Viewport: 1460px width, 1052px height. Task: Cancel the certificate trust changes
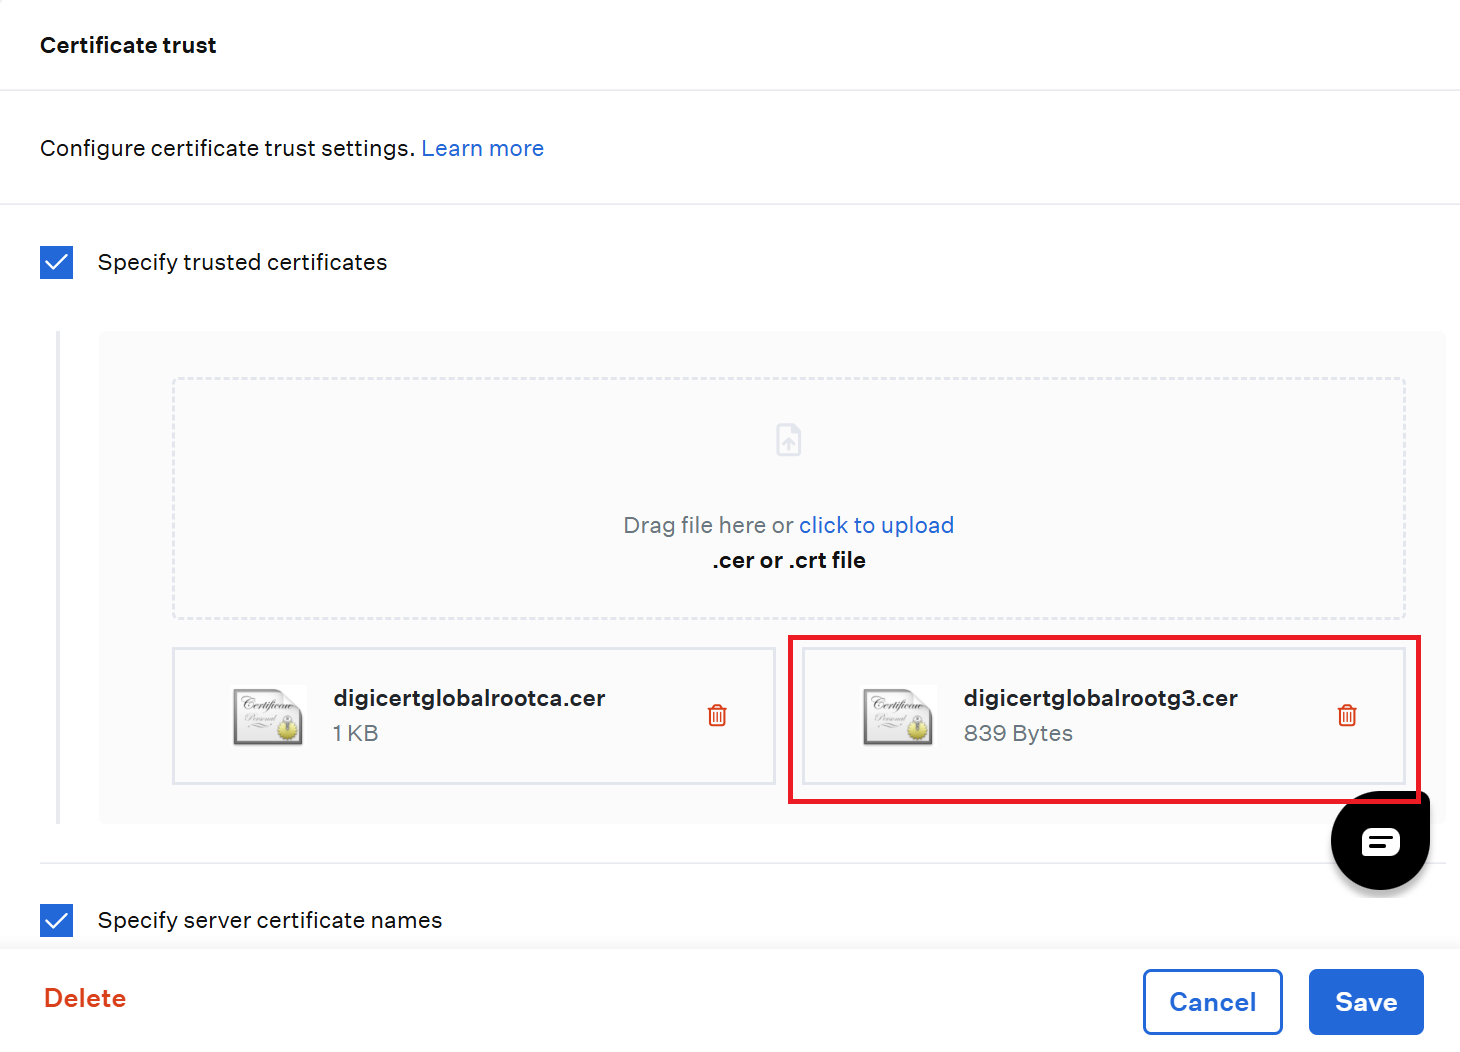tap(1213, 1002)
